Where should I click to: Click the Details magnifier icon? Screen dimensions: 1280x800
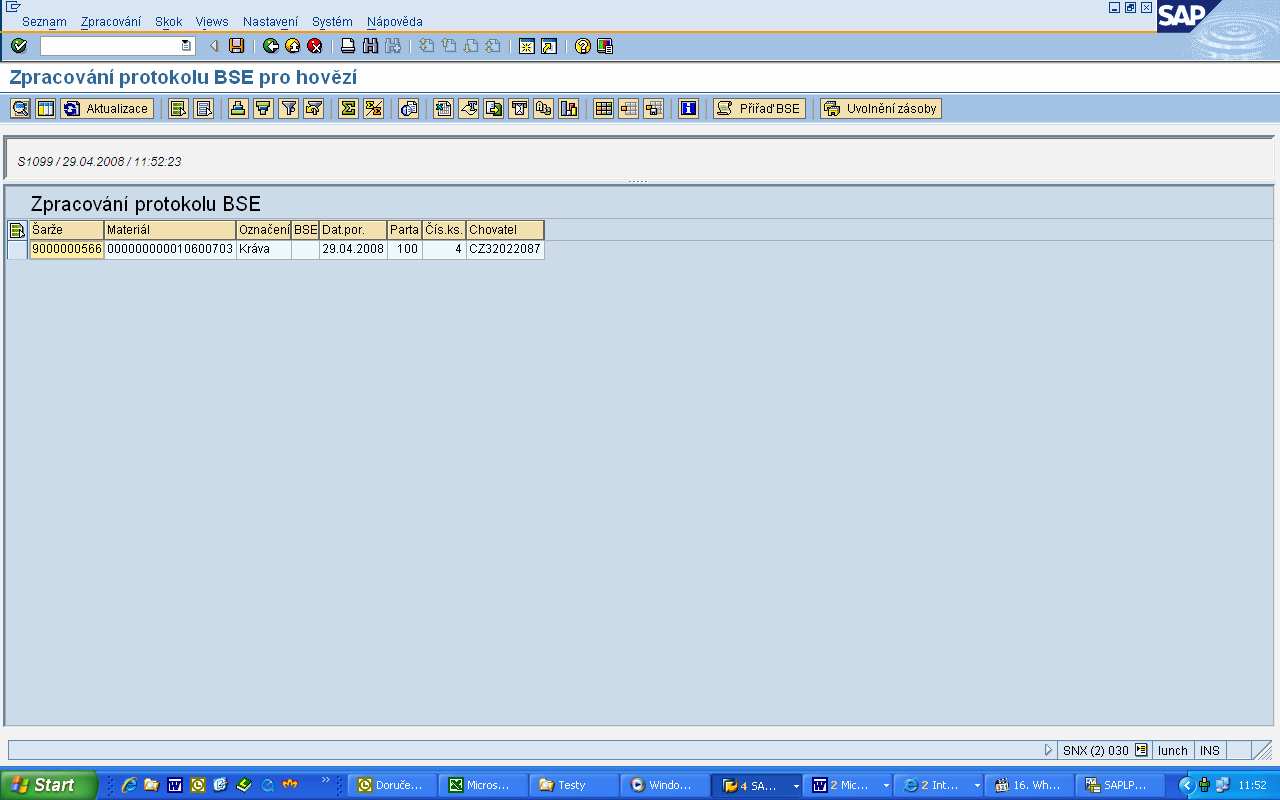pyautogui.click(x=20, y=109)
